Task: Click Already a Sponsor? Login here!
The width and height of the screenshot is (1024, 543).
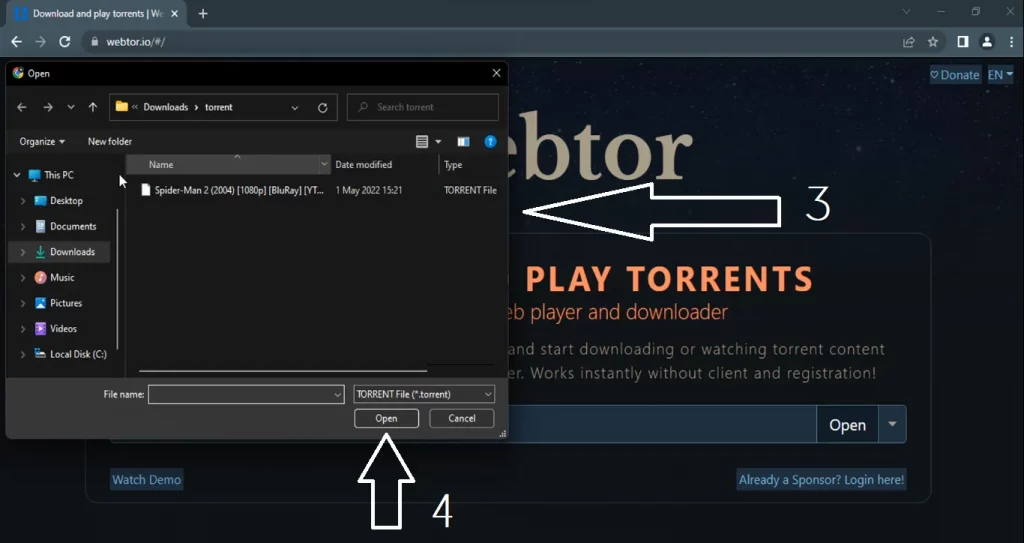Action: point(822,480)
